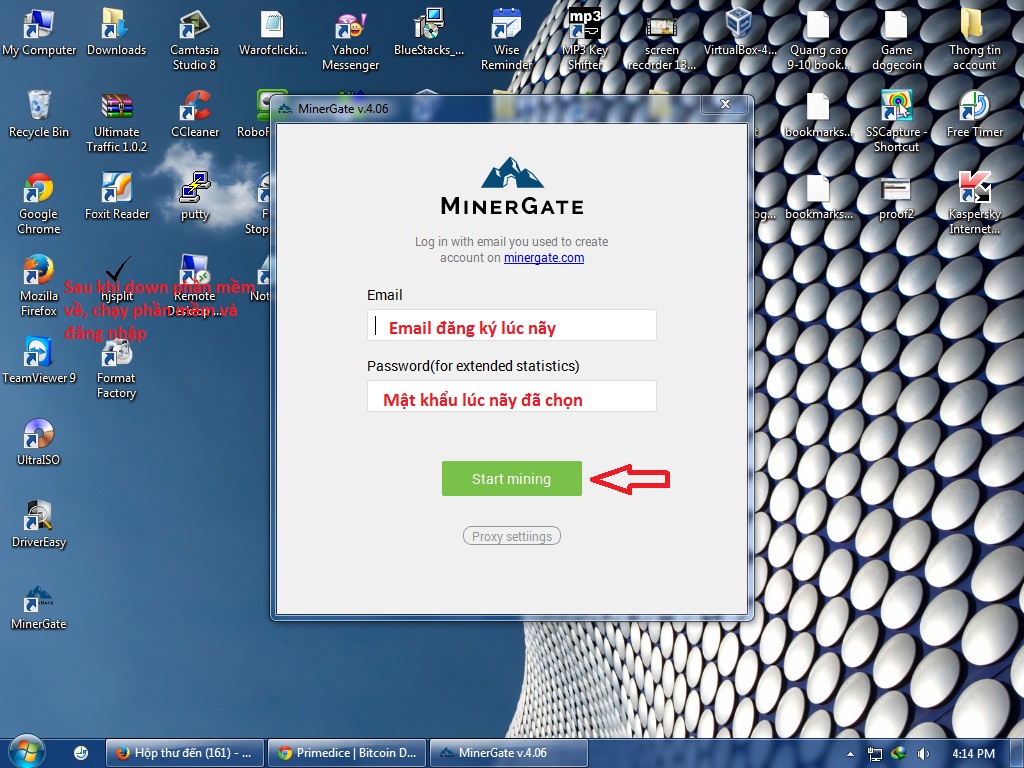Open Quang cao 9-10 book file
This screenshot has height=768, width=1024.
tap(818, 40)
